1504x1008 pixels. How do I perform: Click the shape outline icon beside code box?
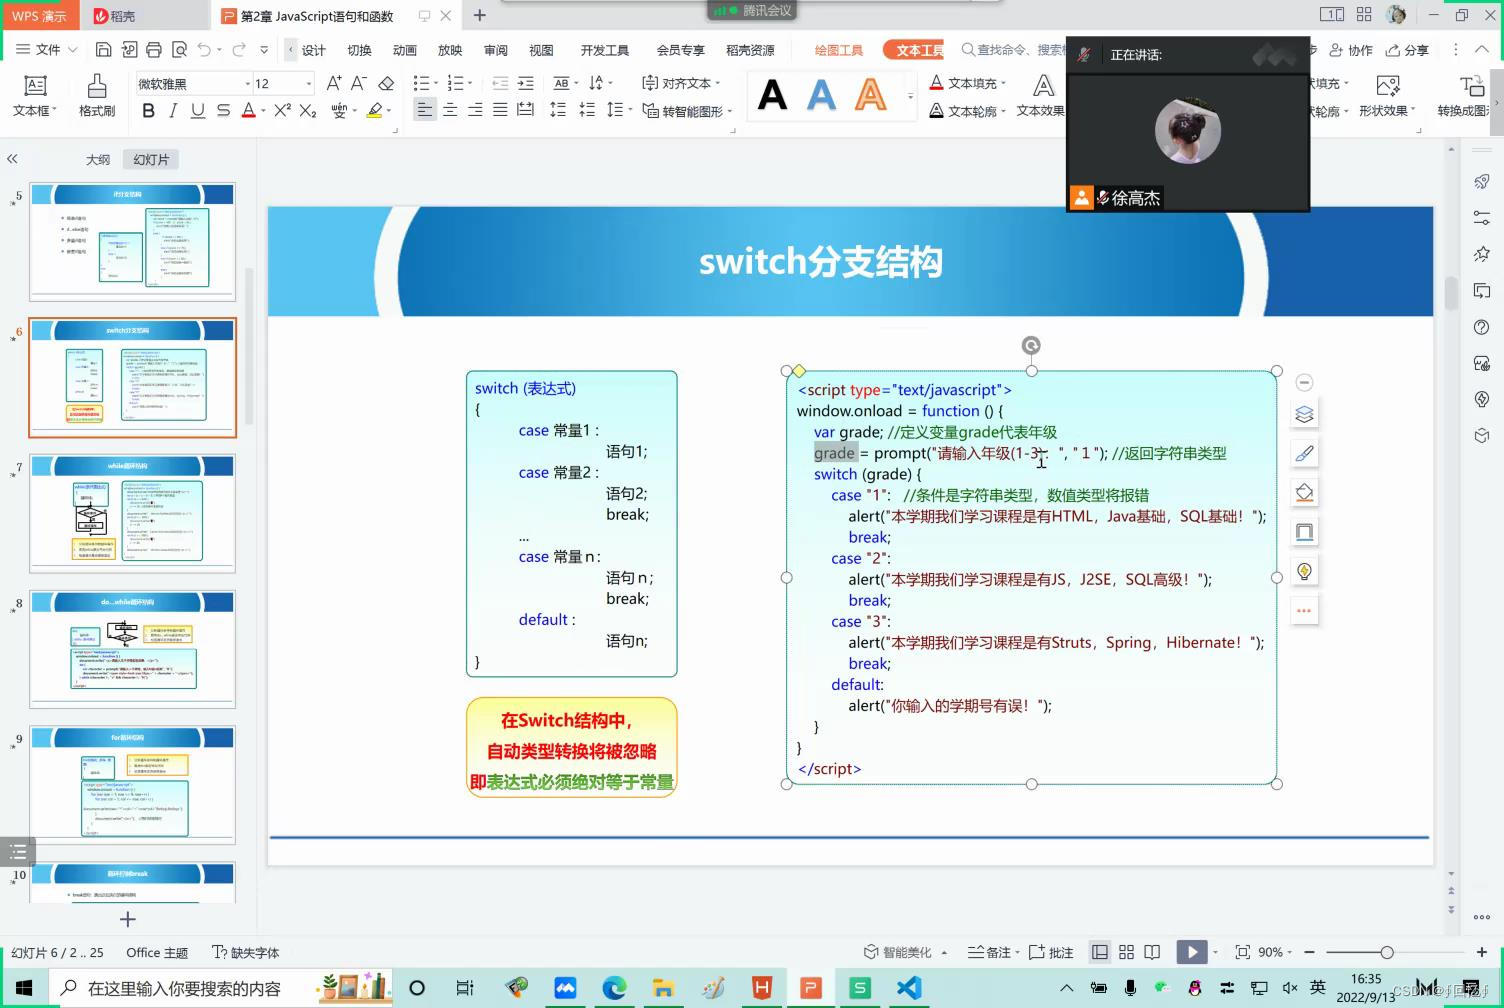(x=1304, y=531)
